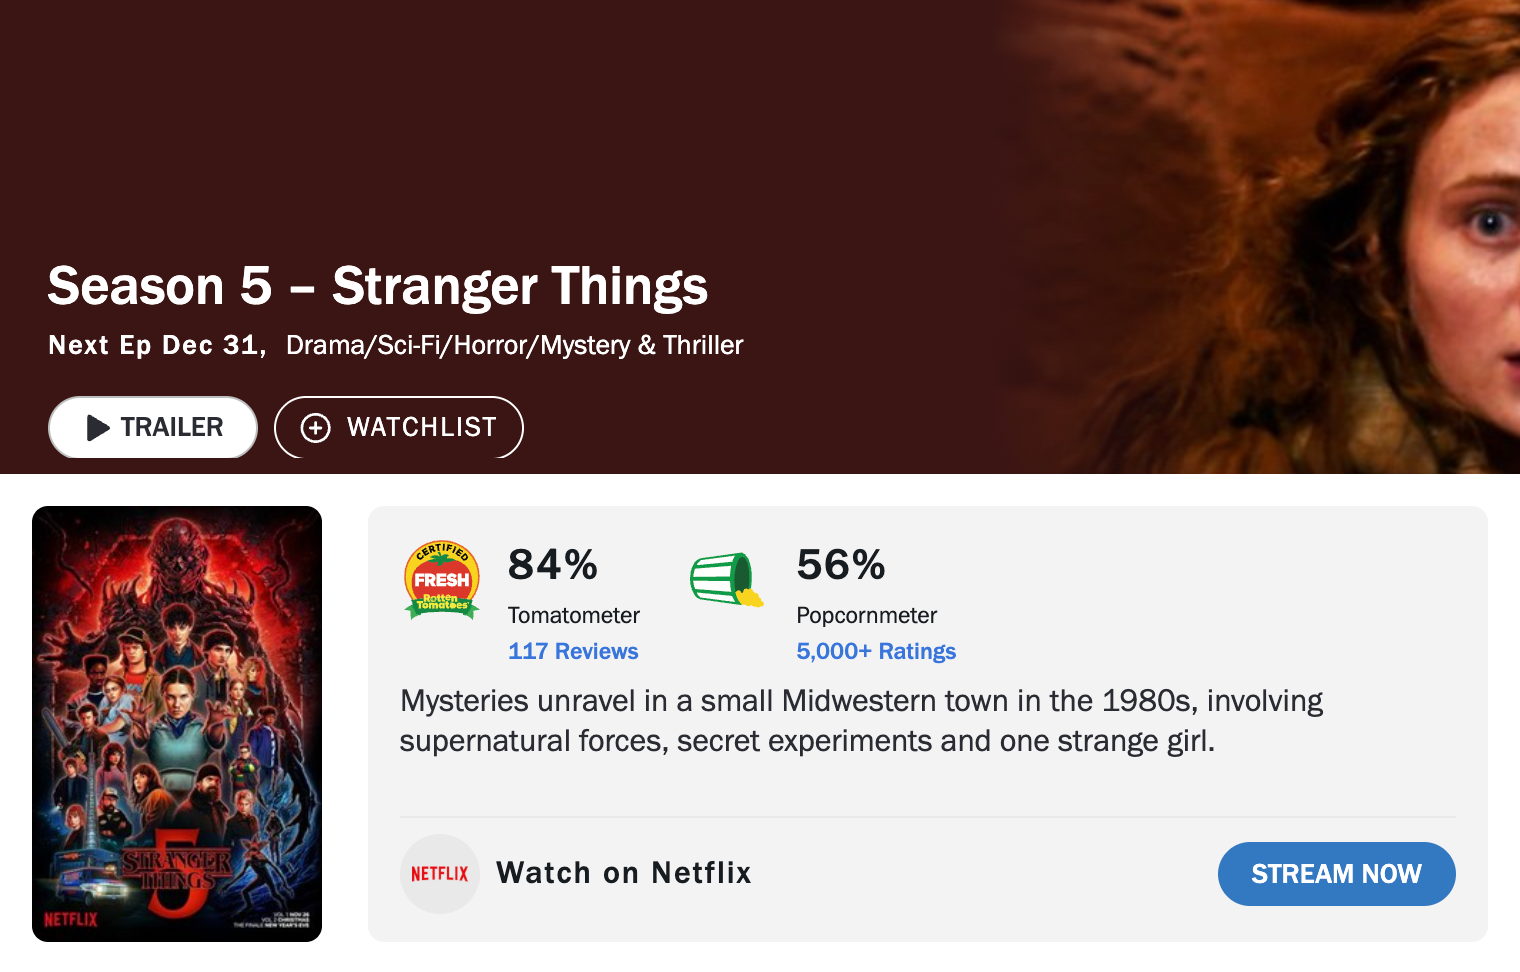Click the round Netflix logo icon
1520x972 pixels.
(440, 874)
